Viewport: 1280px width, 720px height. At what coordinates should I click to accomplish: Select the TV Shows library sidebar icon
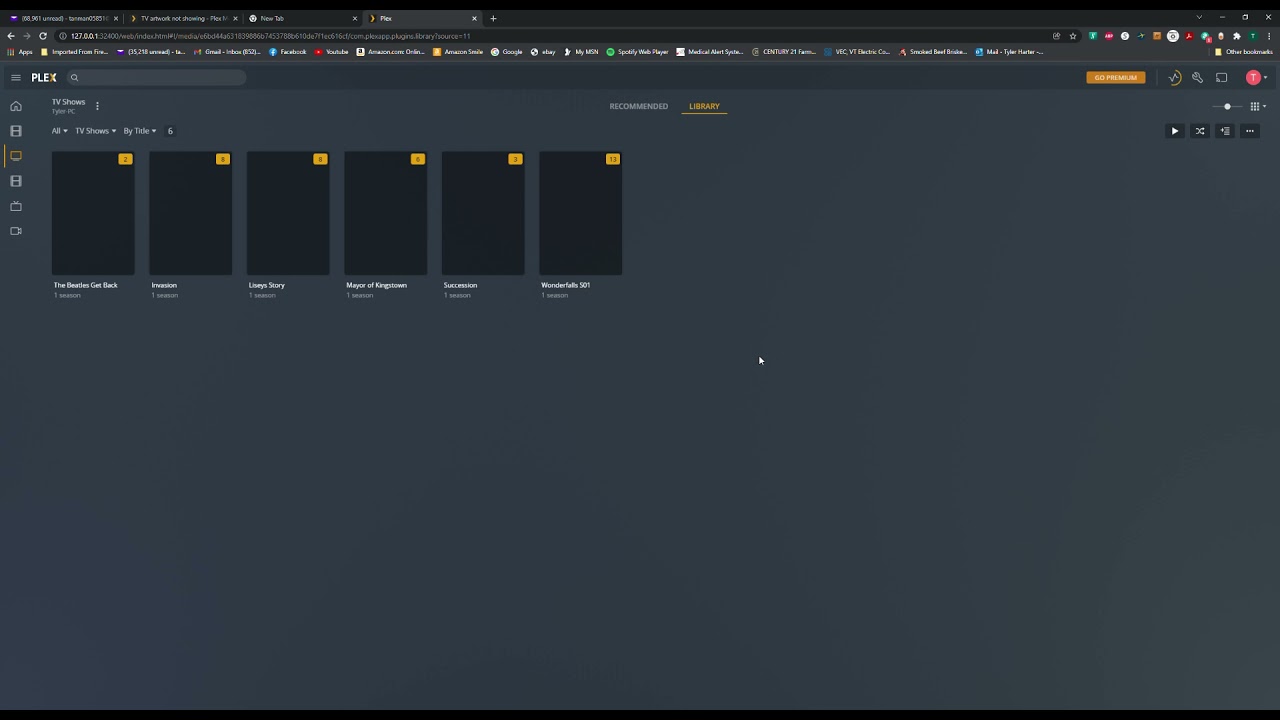pos(16,156)
